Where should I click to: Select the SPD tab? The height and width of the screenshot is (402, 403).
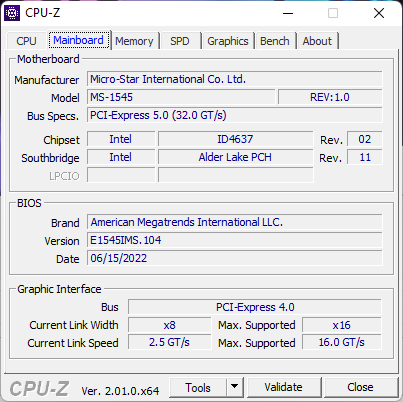coord(180,41)
